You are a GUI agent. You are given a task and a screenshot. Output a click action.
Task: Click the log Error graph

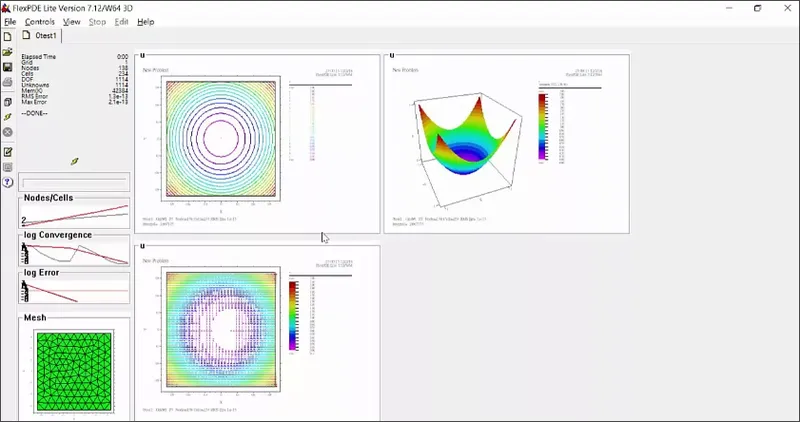coord(74,291)
